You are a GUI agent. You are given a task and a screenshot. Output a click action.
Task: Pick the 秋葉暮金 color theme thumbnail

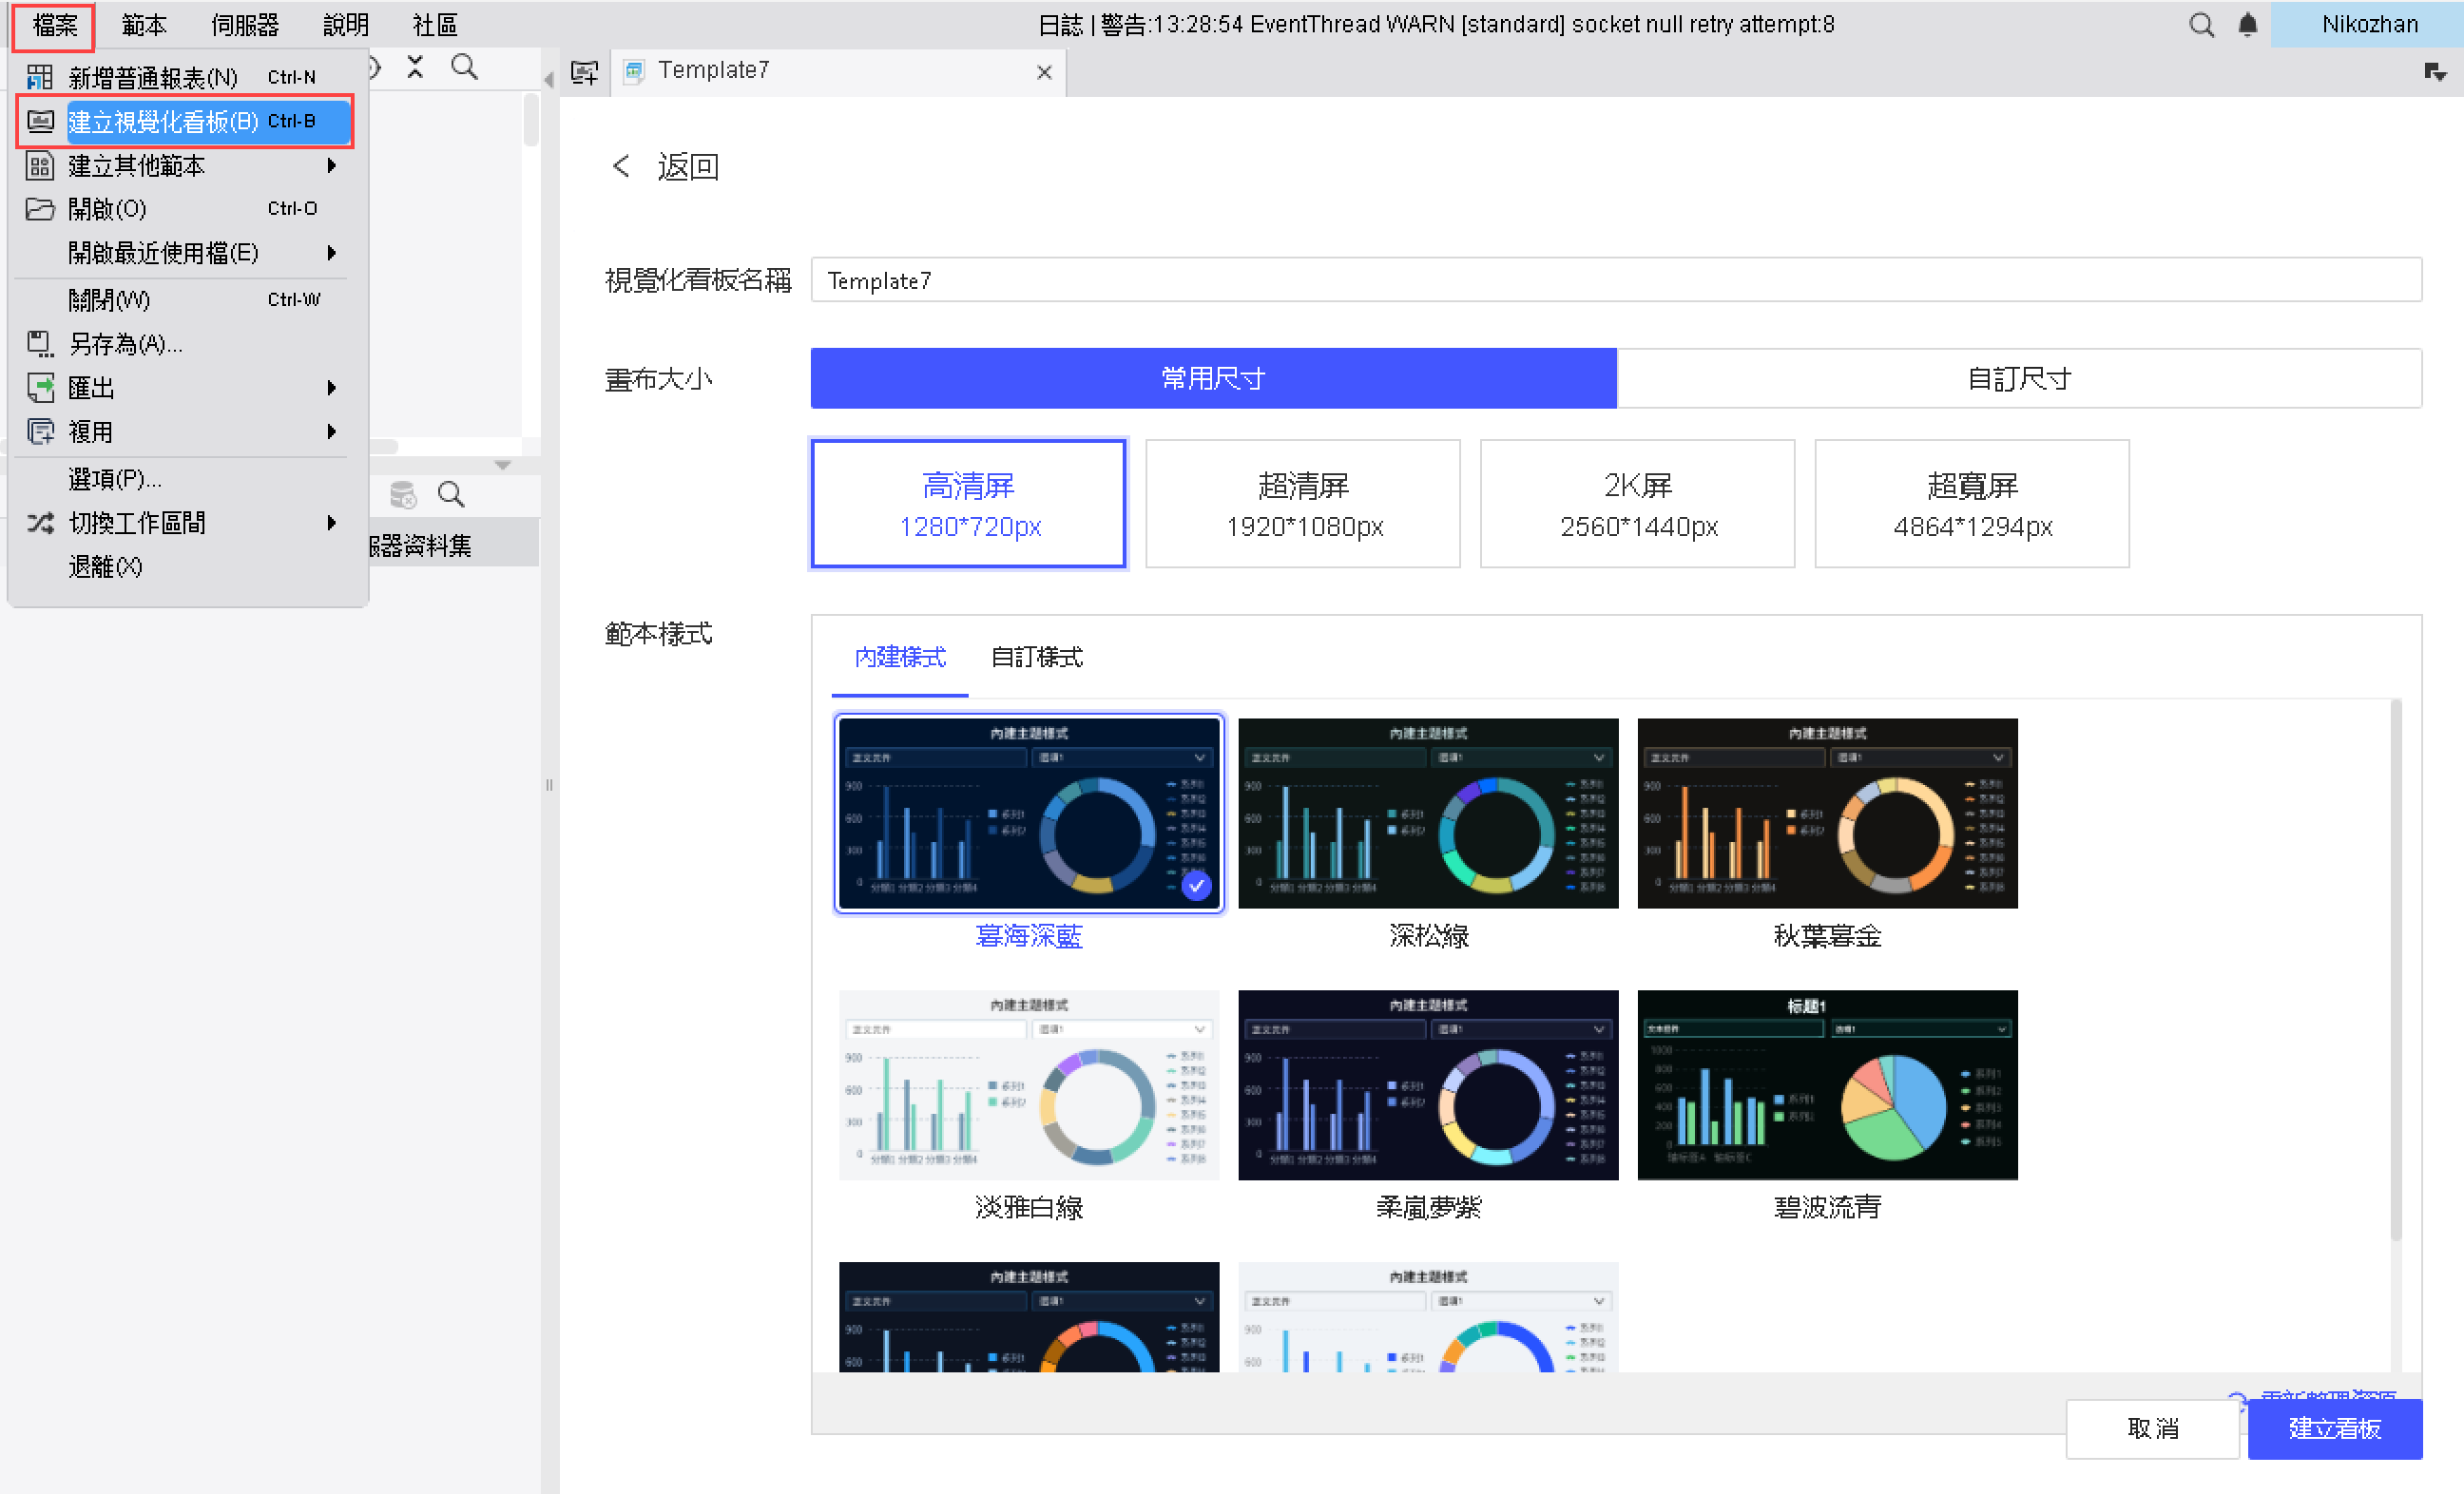tap(1826, 813)
